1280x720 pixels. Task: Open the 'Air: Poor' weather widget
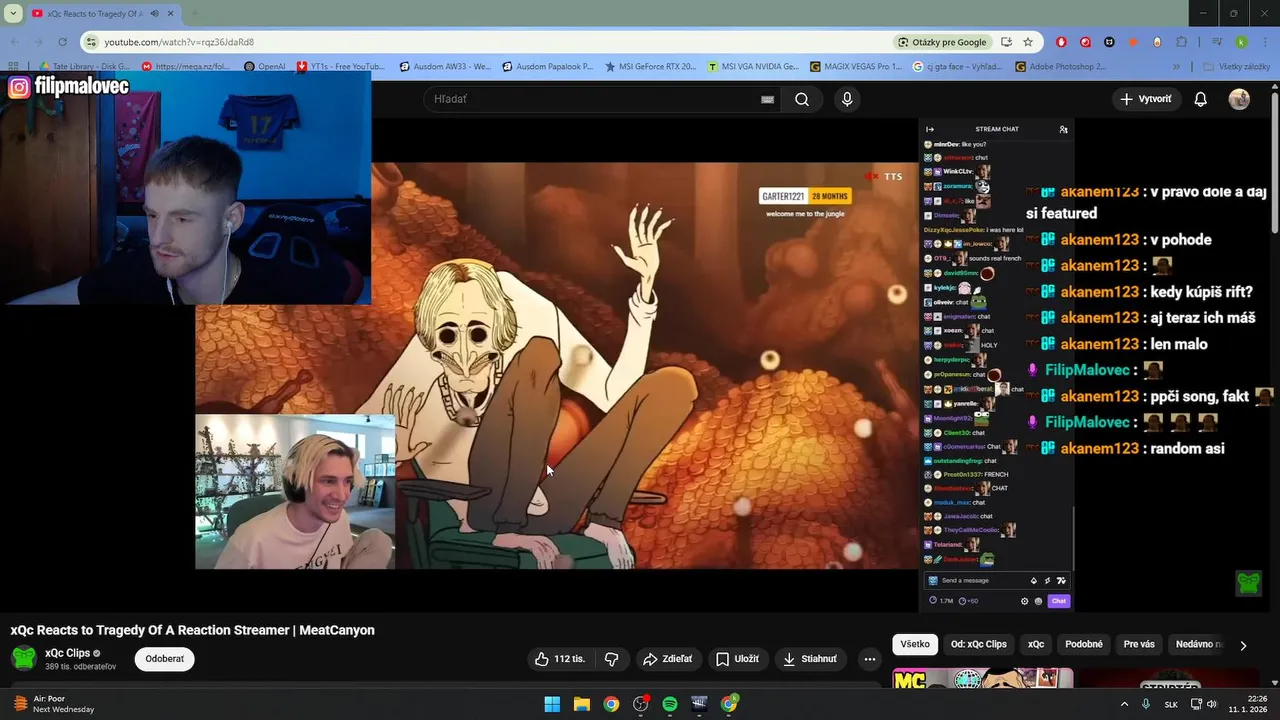pyautogui.click(x=54, y=704)
